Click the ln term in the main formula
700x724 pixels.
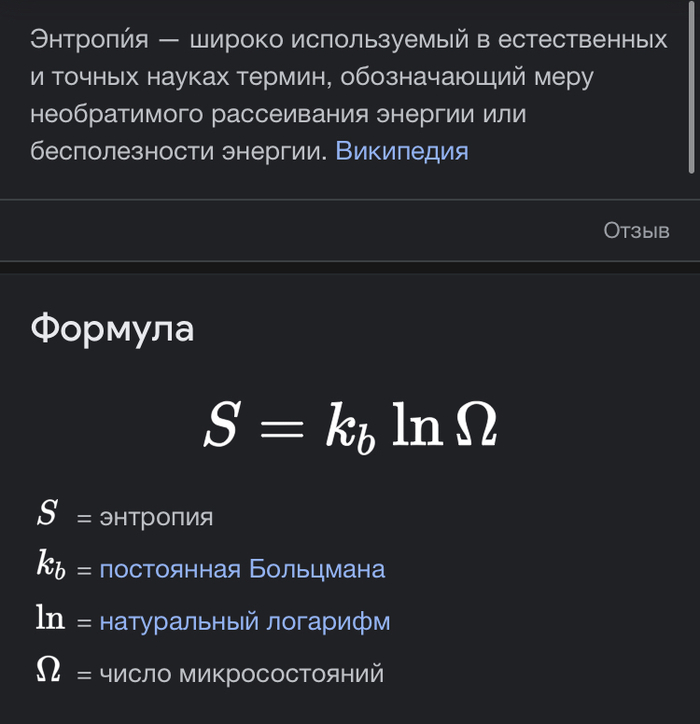[418, 427]
